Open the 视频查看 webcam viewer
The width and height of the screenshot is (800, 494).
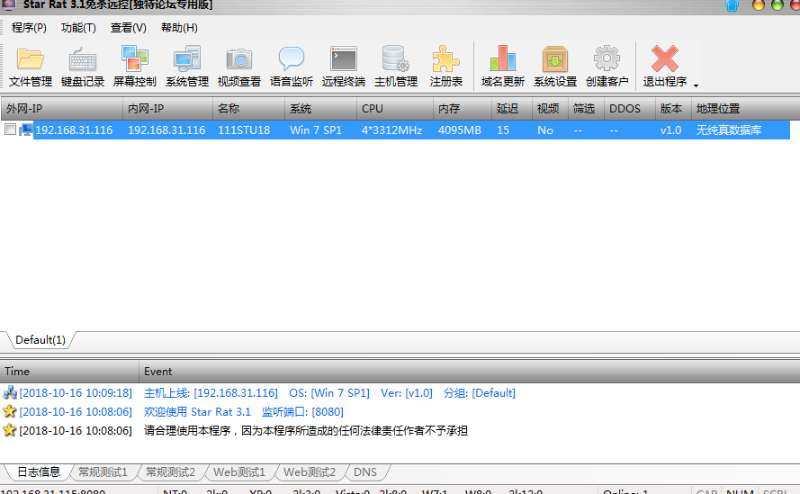point(239,67)
